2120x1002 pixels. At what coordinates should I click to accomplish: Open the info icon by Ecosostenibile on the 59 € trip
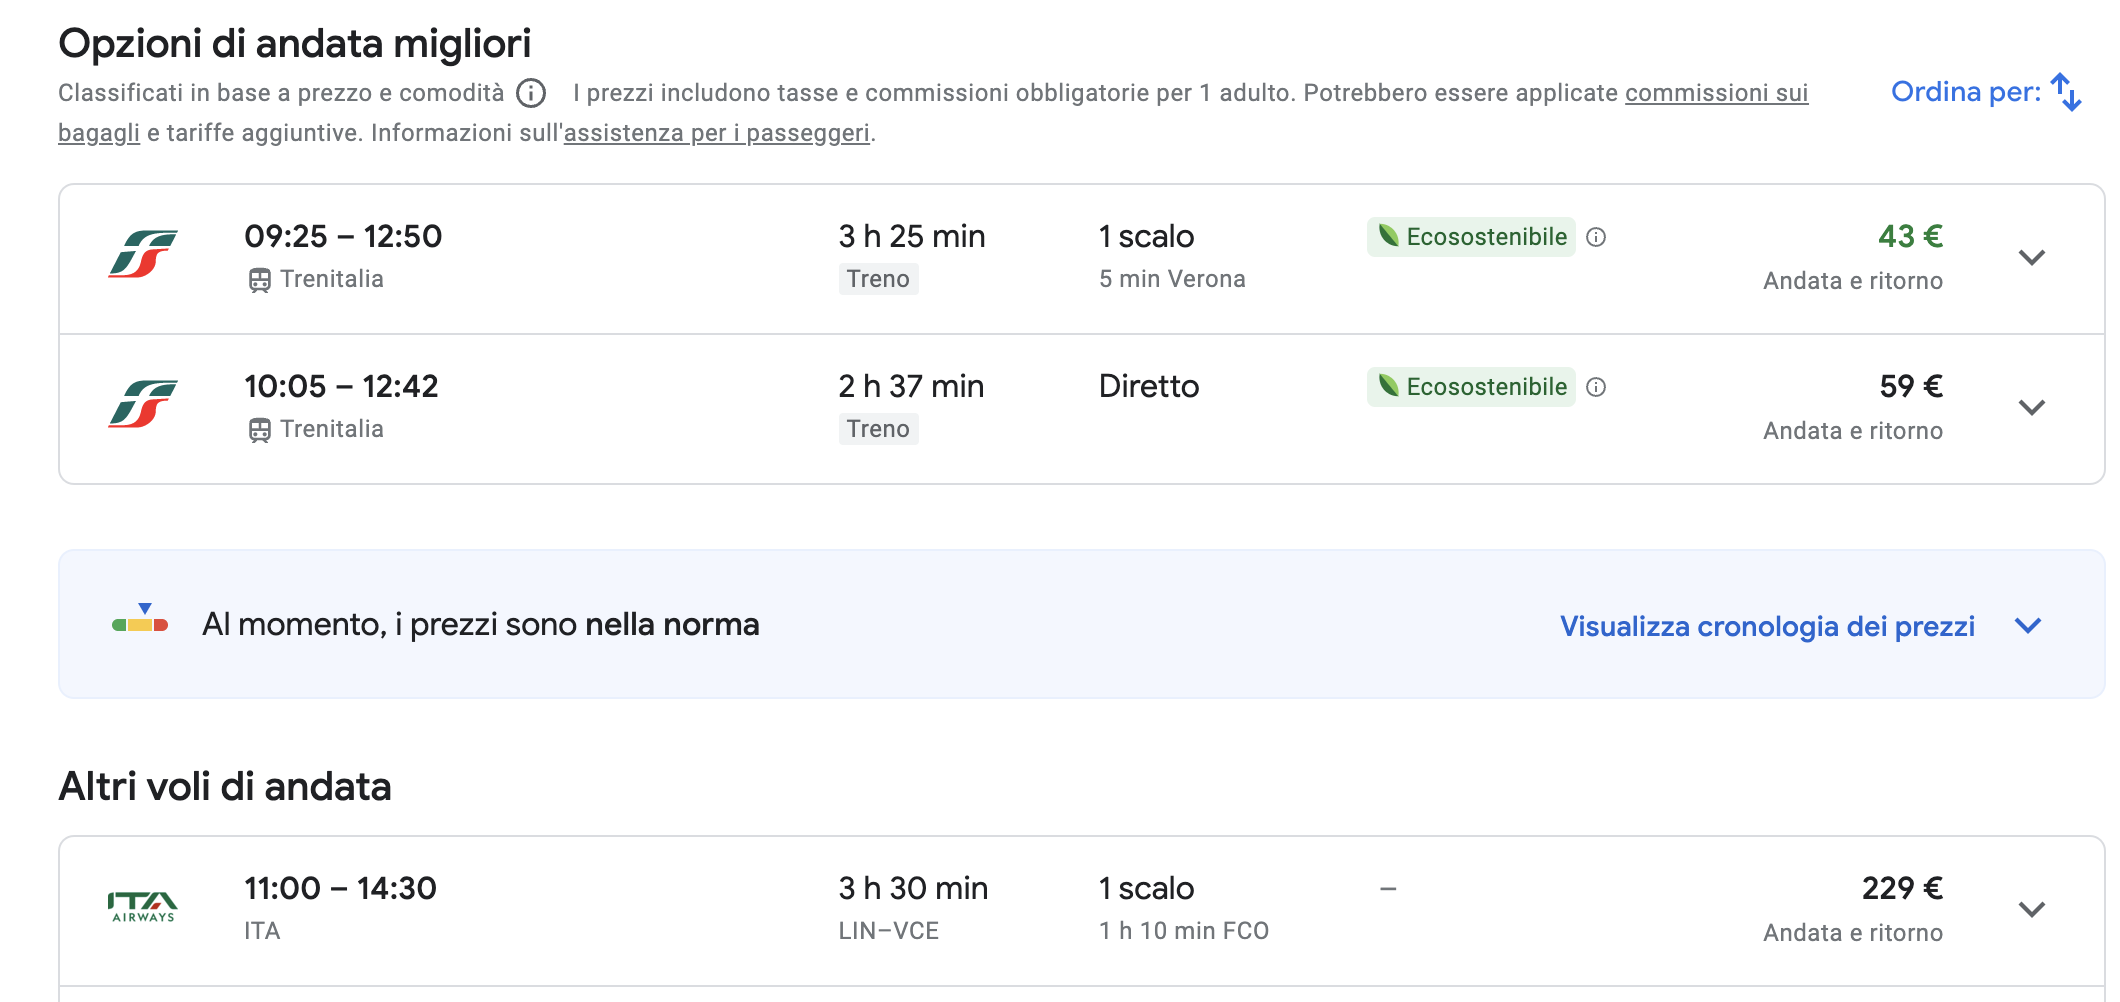[x=1596, y=387]
